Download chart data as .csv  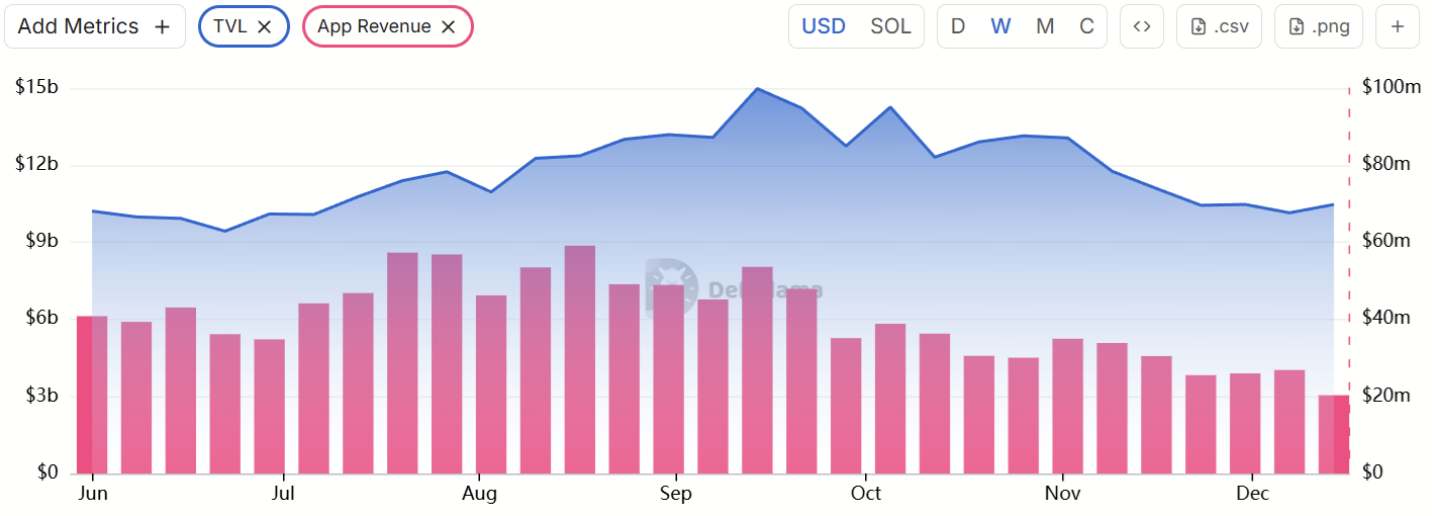(x=1219, y=26)
